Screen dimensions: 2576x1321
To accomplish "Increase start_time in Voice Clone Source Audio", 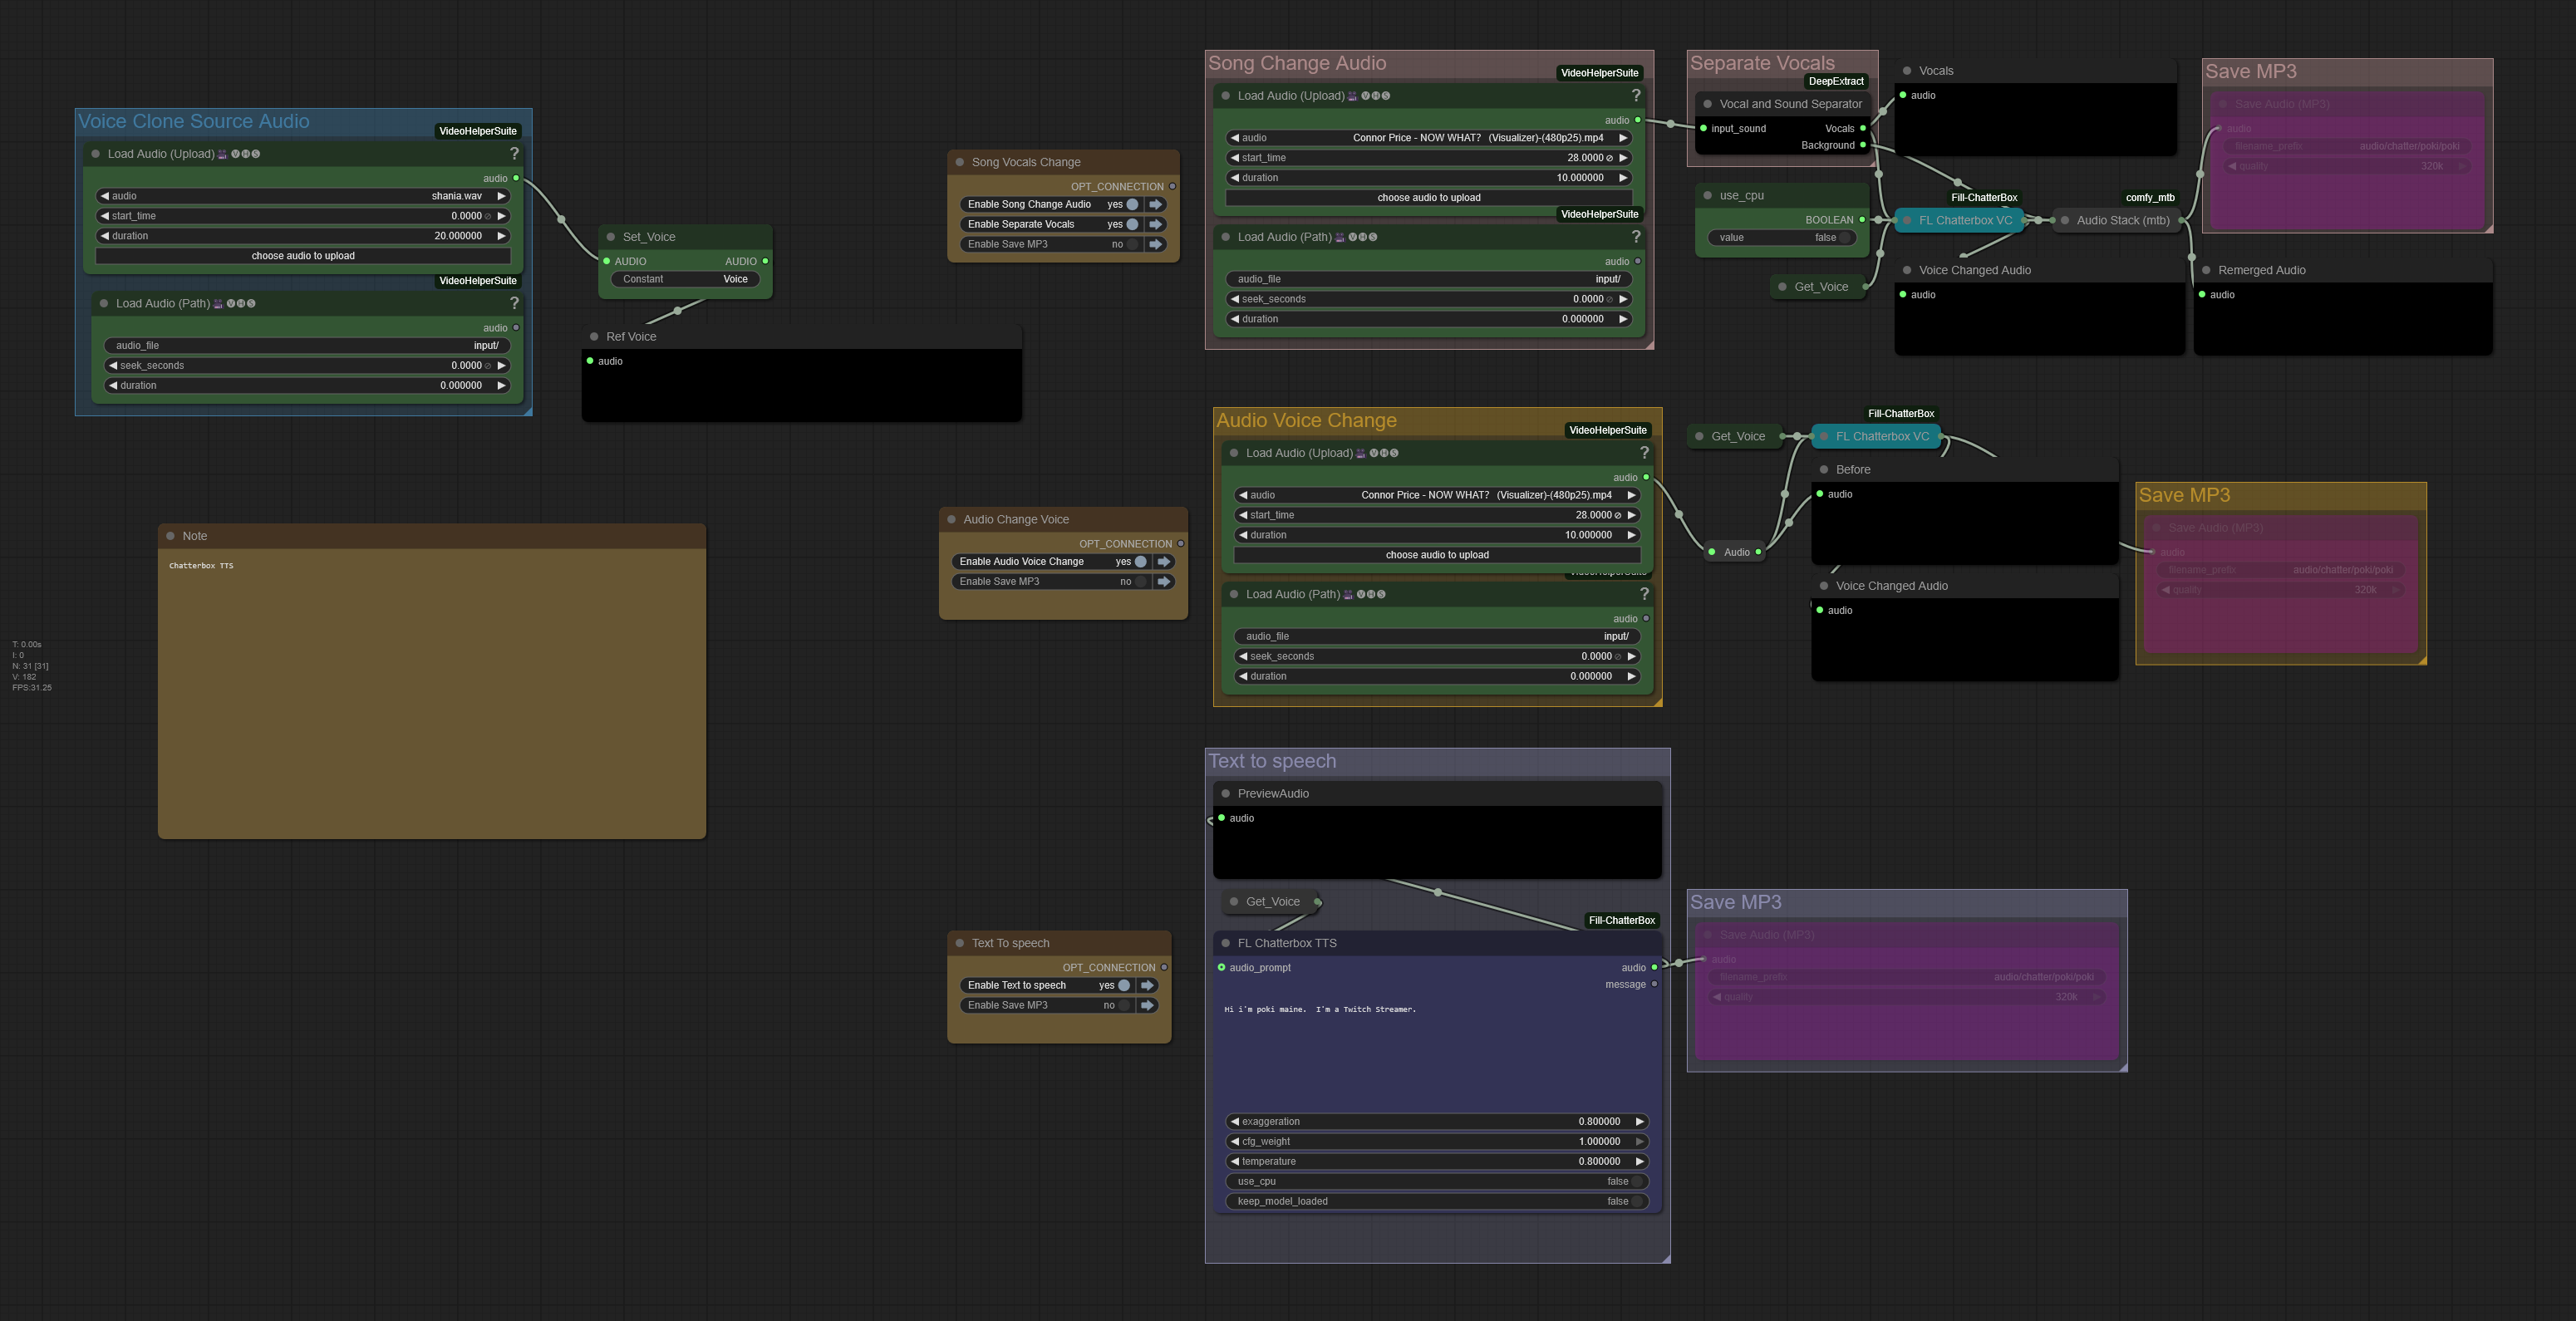I will (502, 216).
